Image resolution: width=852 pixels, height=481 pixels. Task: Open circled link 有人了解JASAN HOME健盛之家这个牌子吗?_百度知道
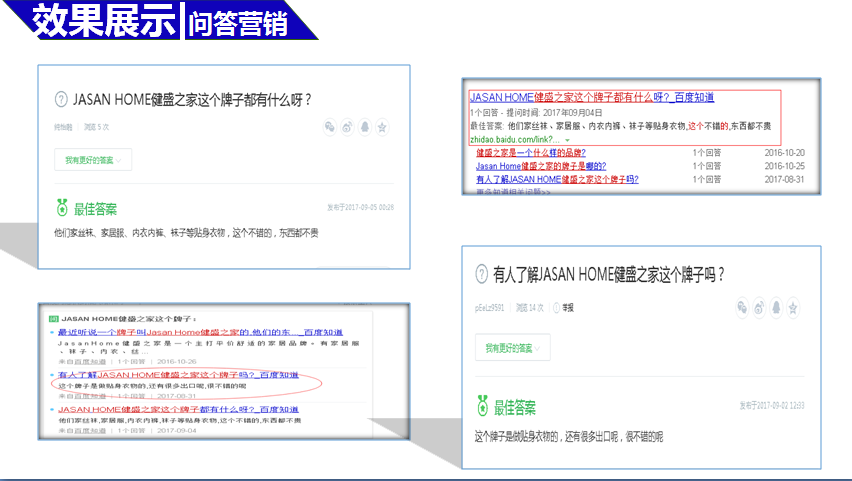pyautogui.click(x=178, y=375)
